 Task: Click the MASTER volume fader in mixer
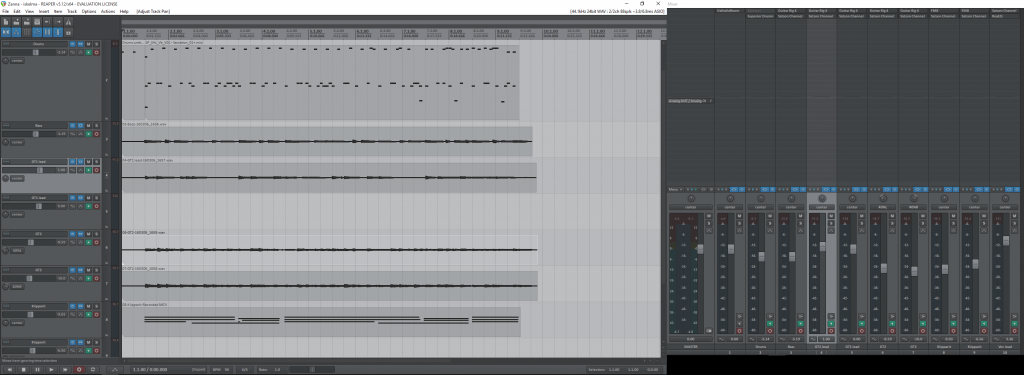click(x=700, y=249)
